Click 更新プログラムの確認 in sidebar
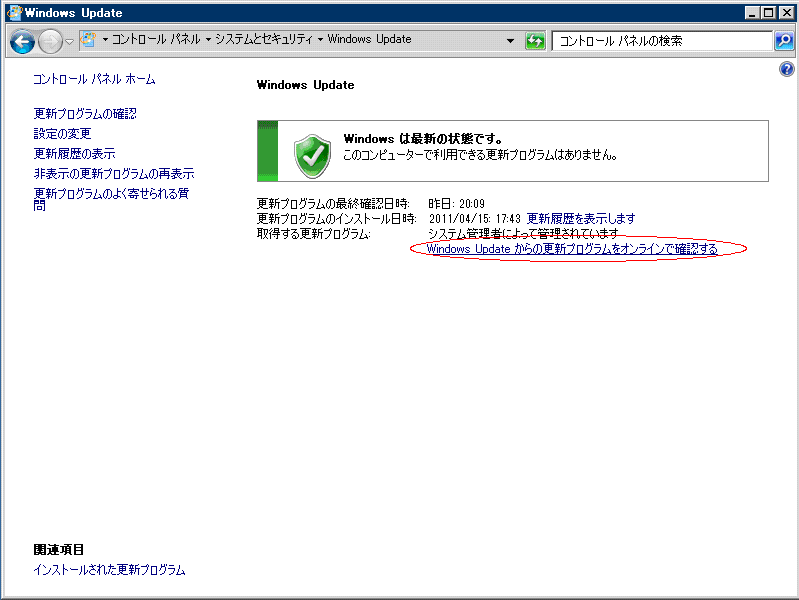The image size is (799, 600). 85,113
